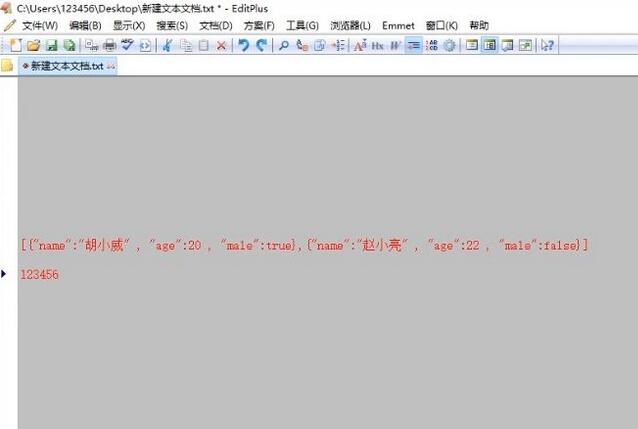Switch to the 新建文本文档.txt document tab

tap(67, 66)
